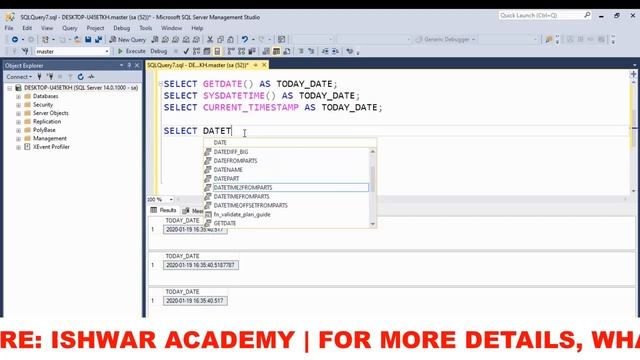Open Activity Monitor pulse icon in Object Explorer
Screen dimensions: 640x360
[91, 77]
